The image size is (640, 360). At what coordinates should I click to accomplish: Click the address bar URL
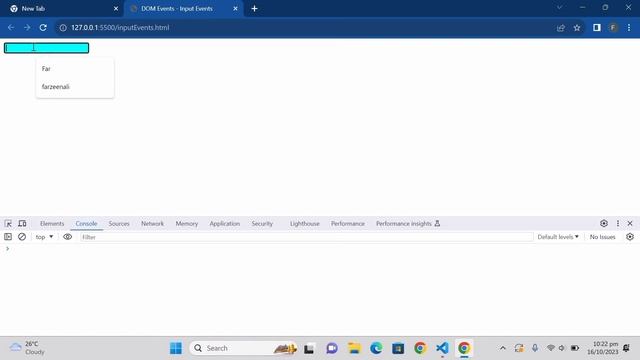point(120,27)
